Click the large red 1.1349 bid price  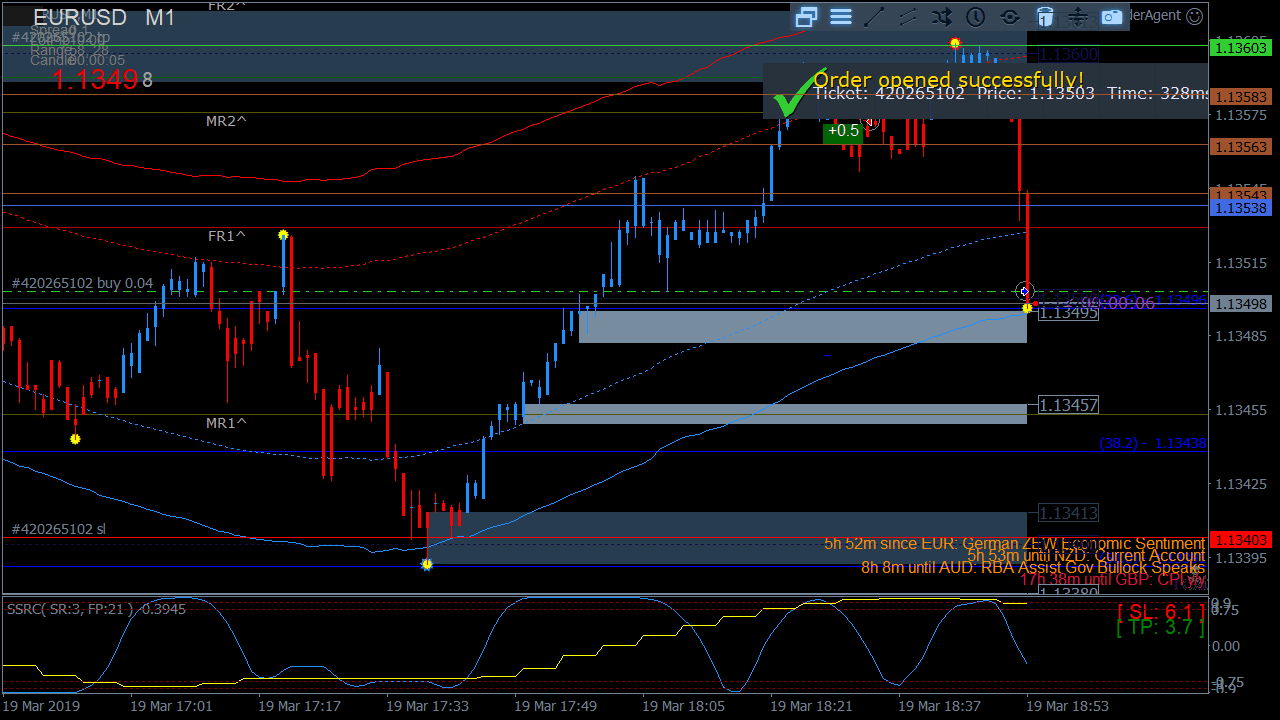[95, 80]
